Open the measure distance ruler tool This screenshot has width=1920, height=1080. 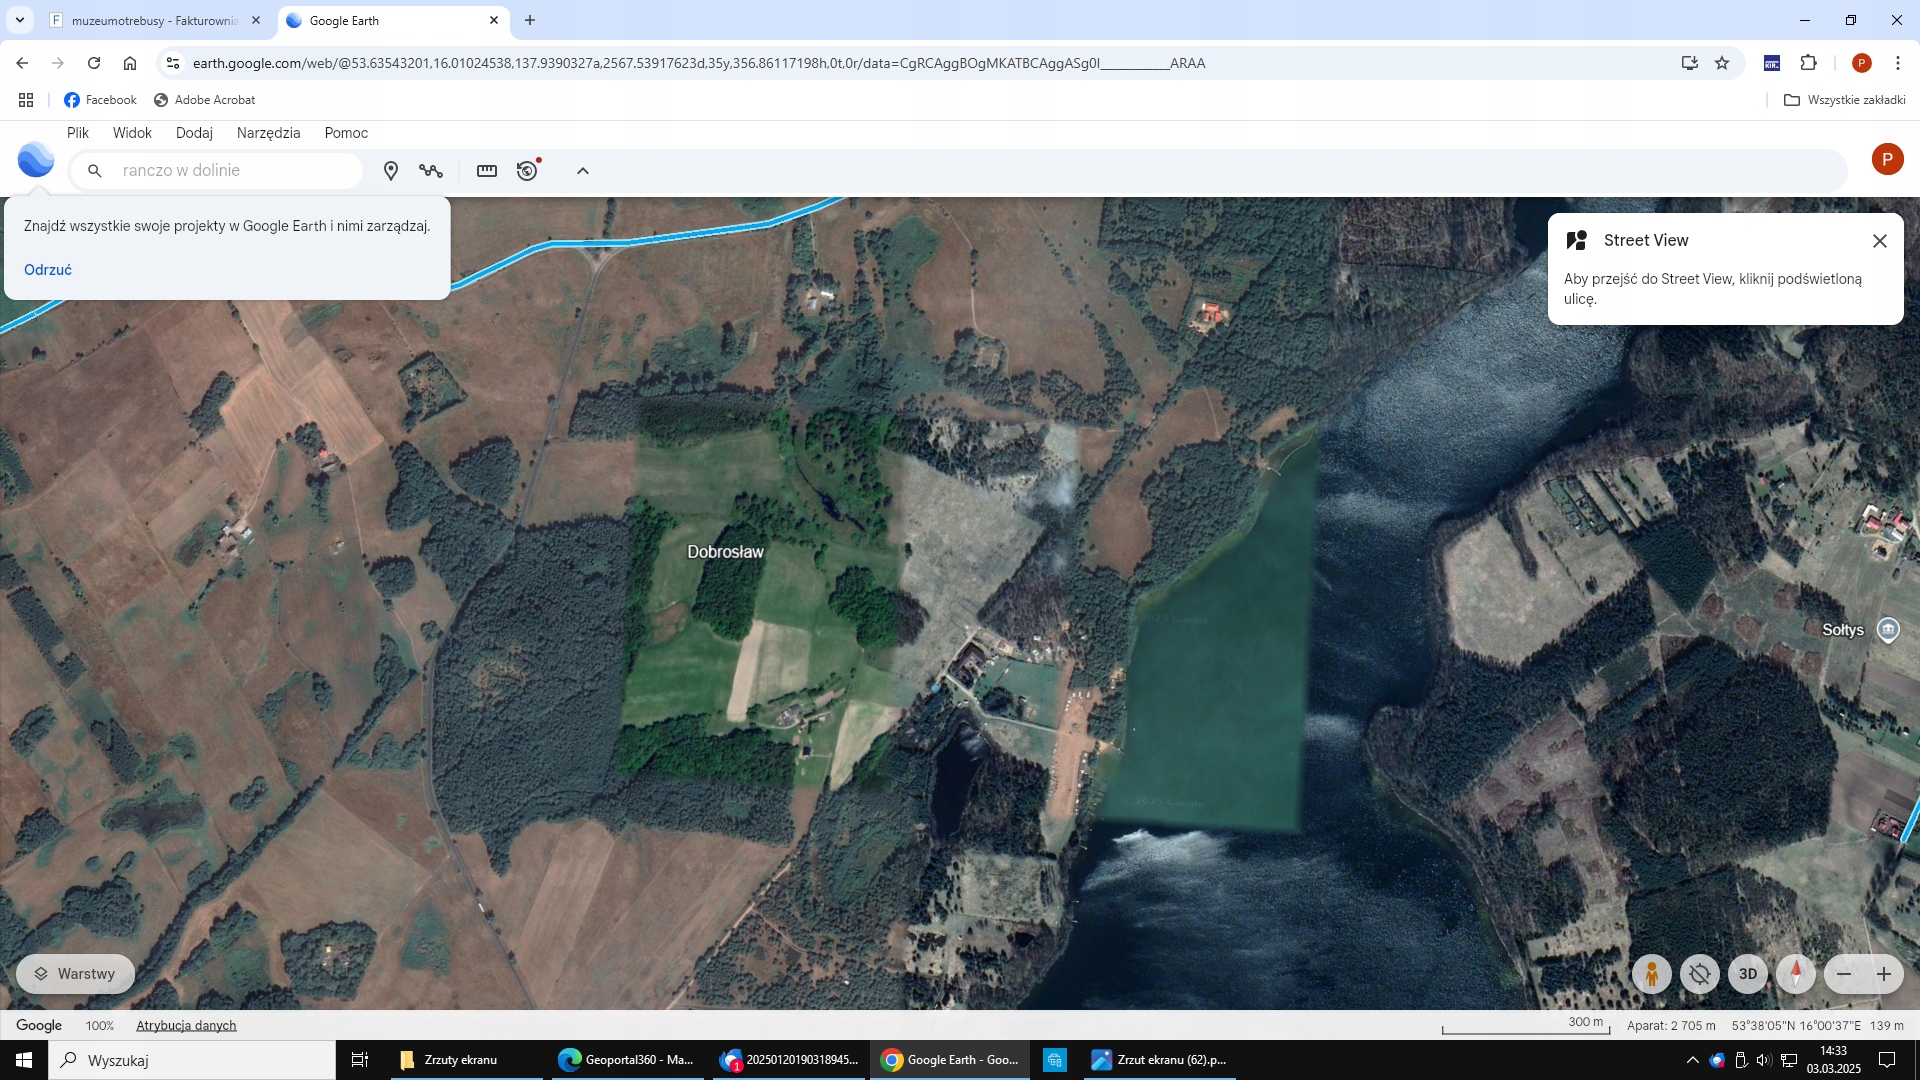click(x=487, y=171)
